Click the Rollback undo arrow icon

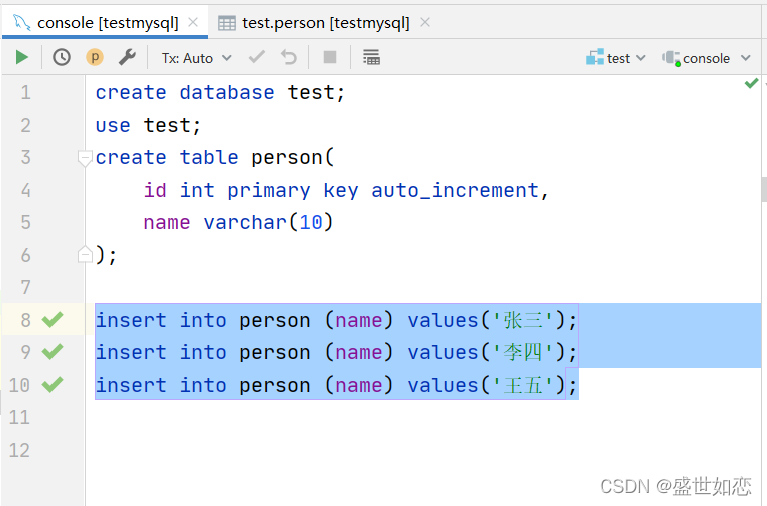[289, 57]
